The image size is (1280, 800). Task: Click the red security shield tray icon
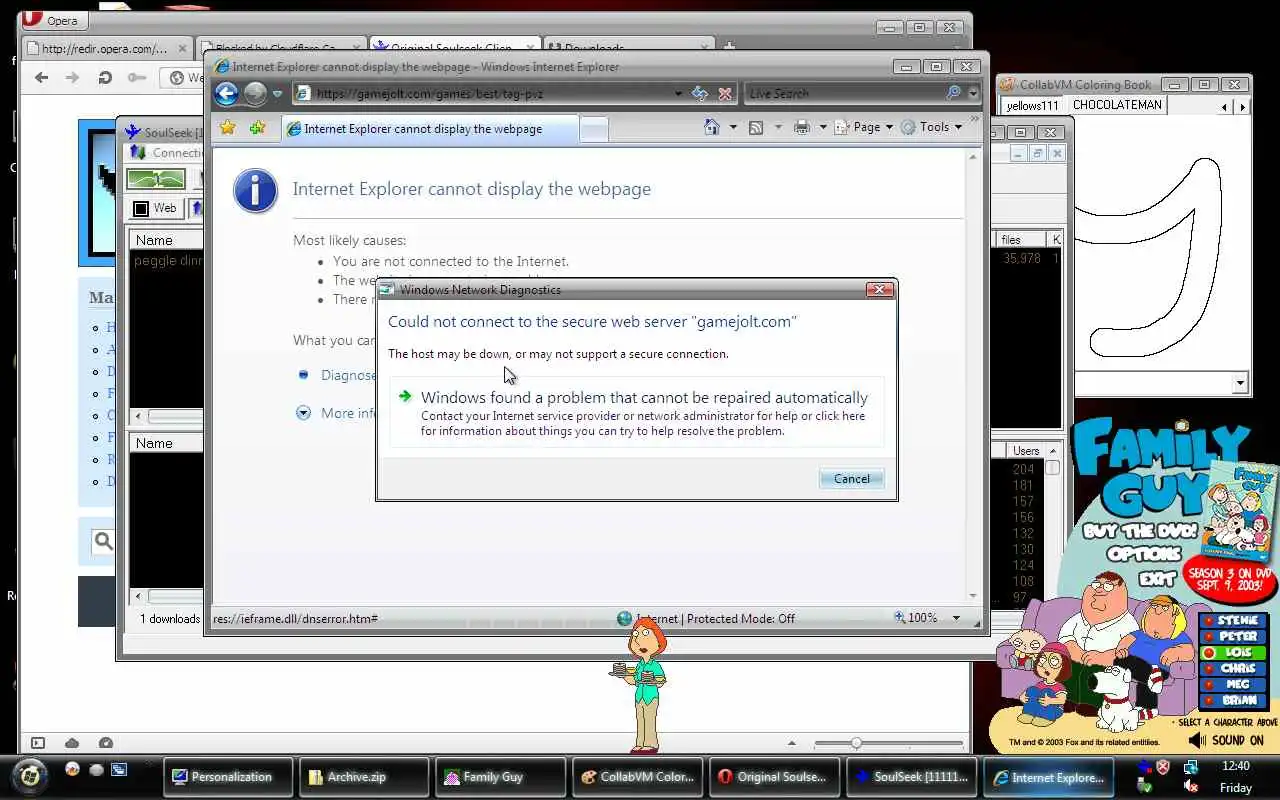[x=1163, y=767]
